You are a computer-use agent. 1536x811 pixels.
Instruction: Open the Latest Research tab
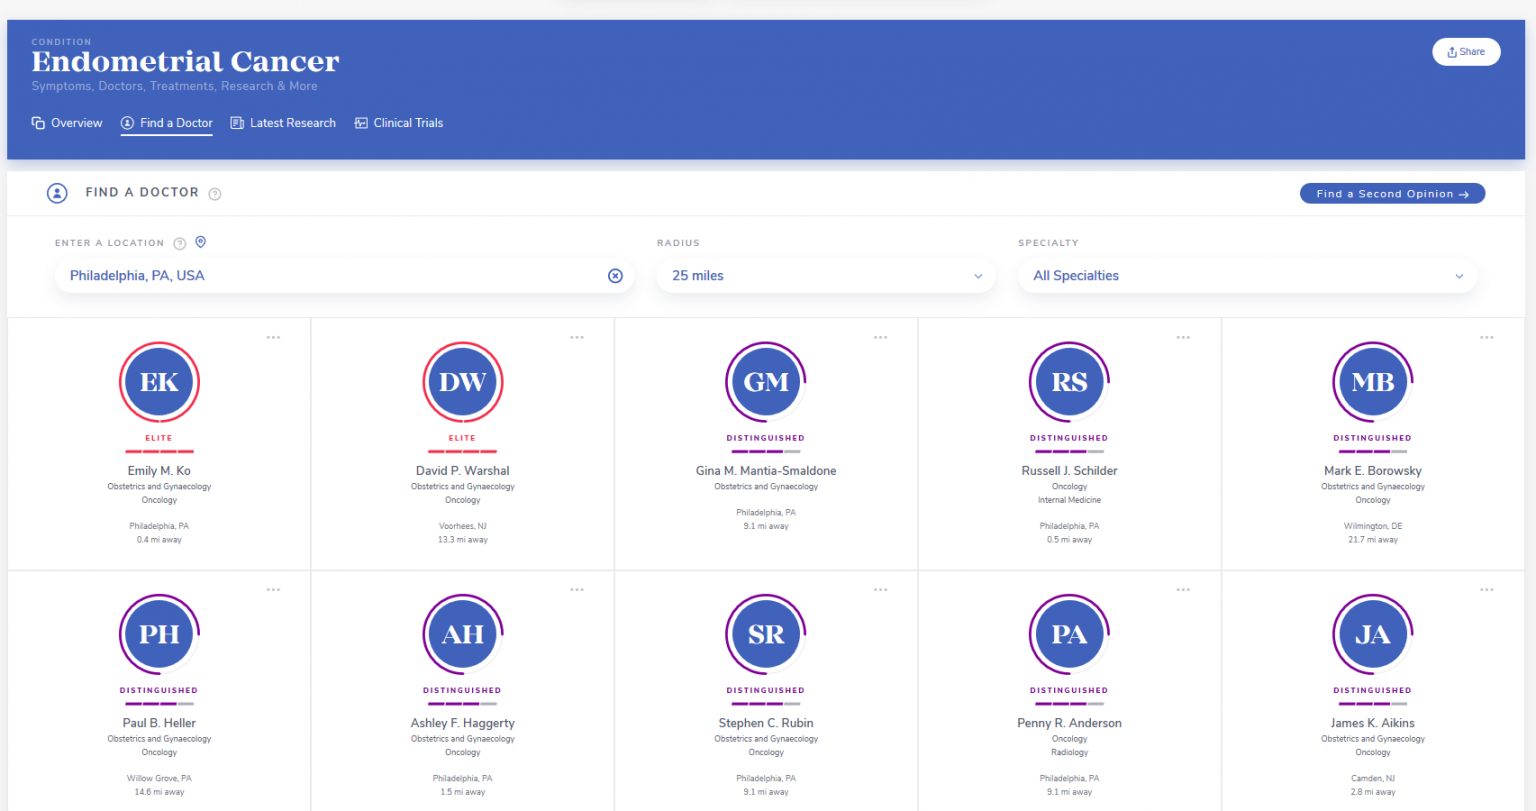[x=283, y=123]
